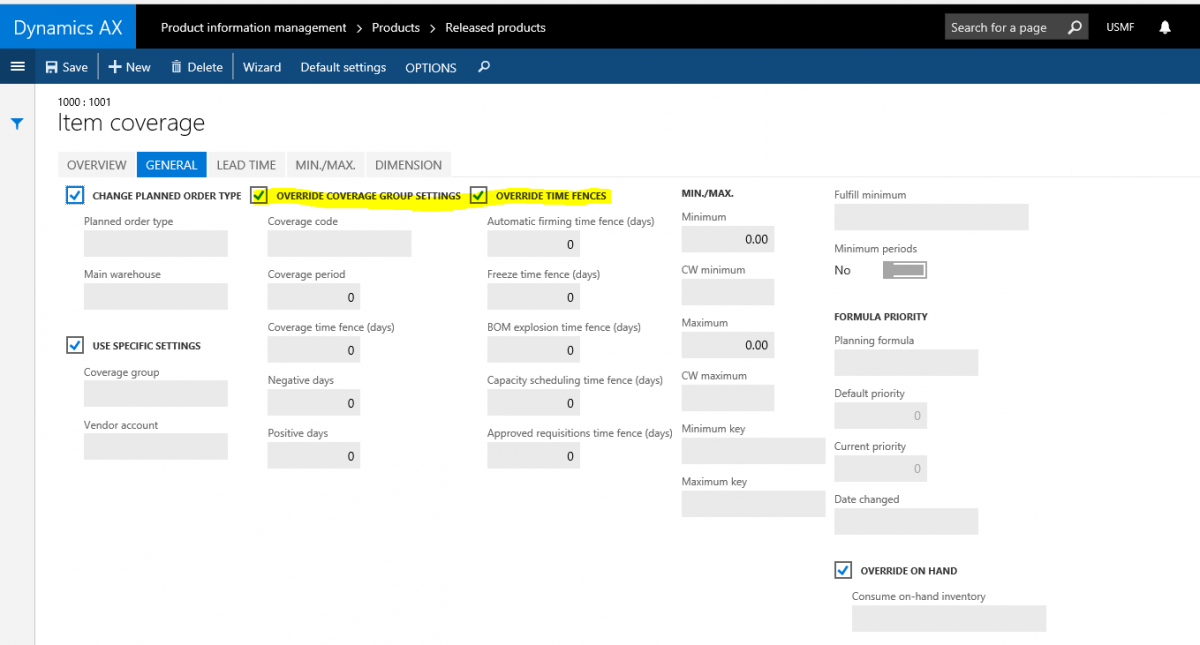Click Coverage time fence (days) field

[314, 350]
